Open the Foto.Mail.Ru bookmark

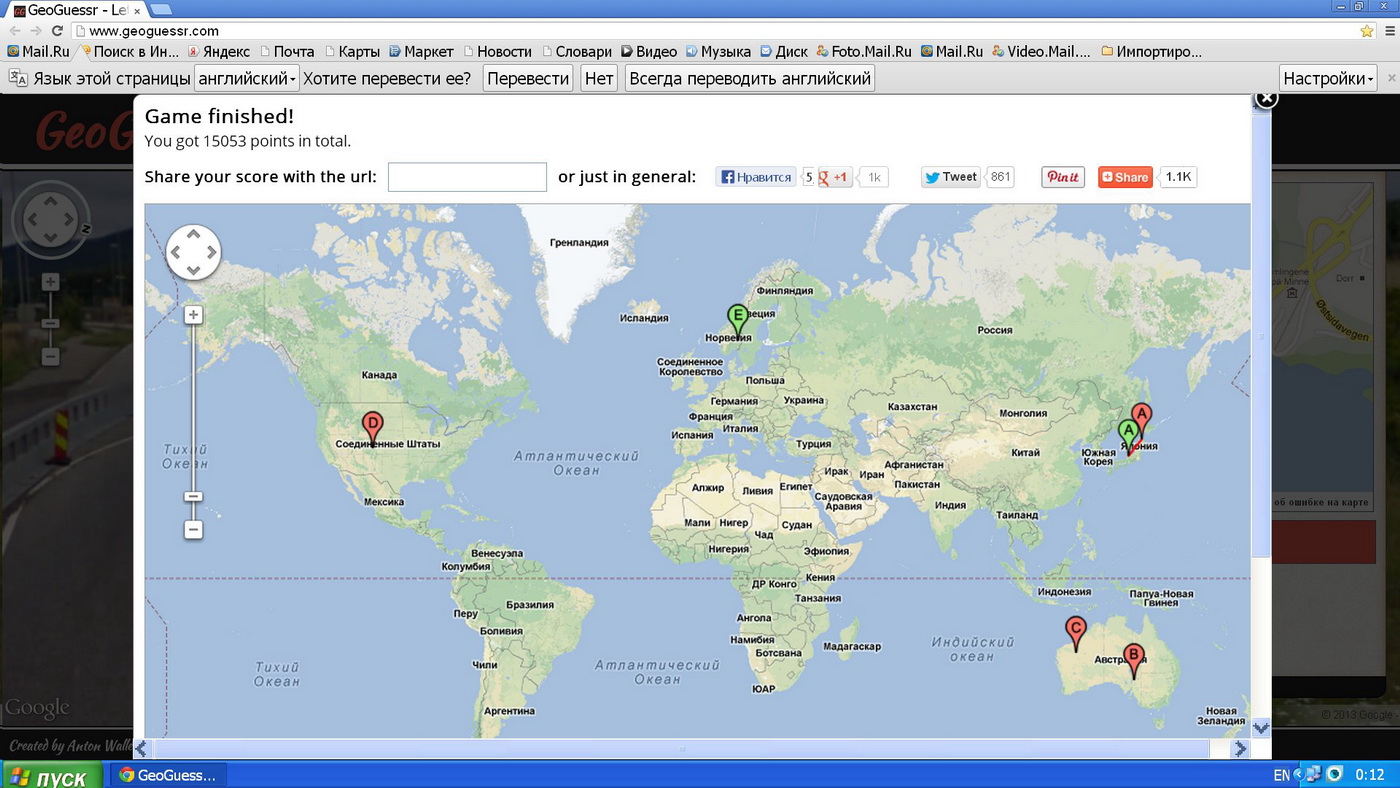coord(864,51)
